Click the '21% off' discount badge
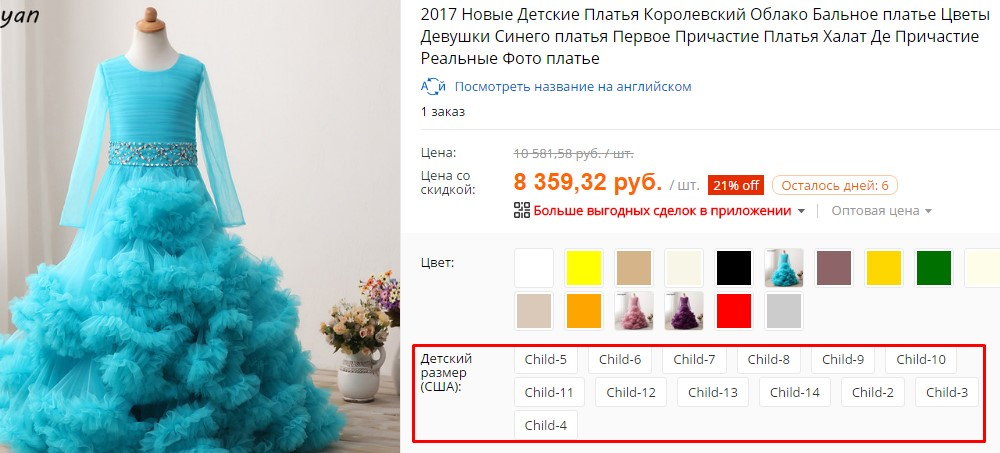Viewport: 1000px width, 453px height. click(735, 185)
